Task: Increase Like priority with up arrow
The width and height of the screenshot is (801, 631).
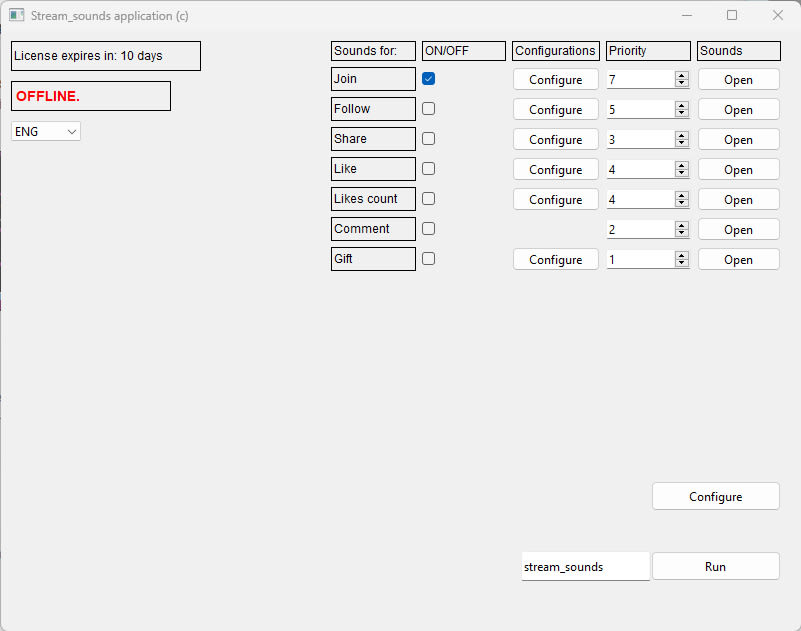Action: click(681, 165)
